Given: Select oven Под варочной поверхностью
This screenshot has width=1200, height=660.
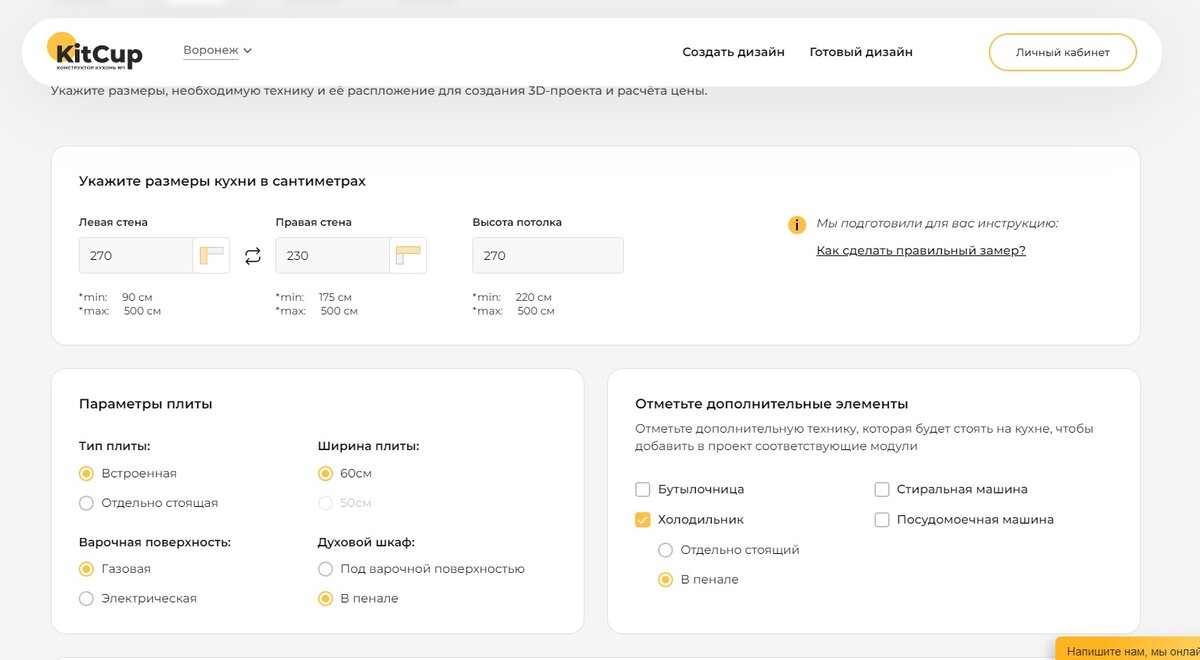Looking at the screenshot, I should pyautogui.click(x=325, y=569).
